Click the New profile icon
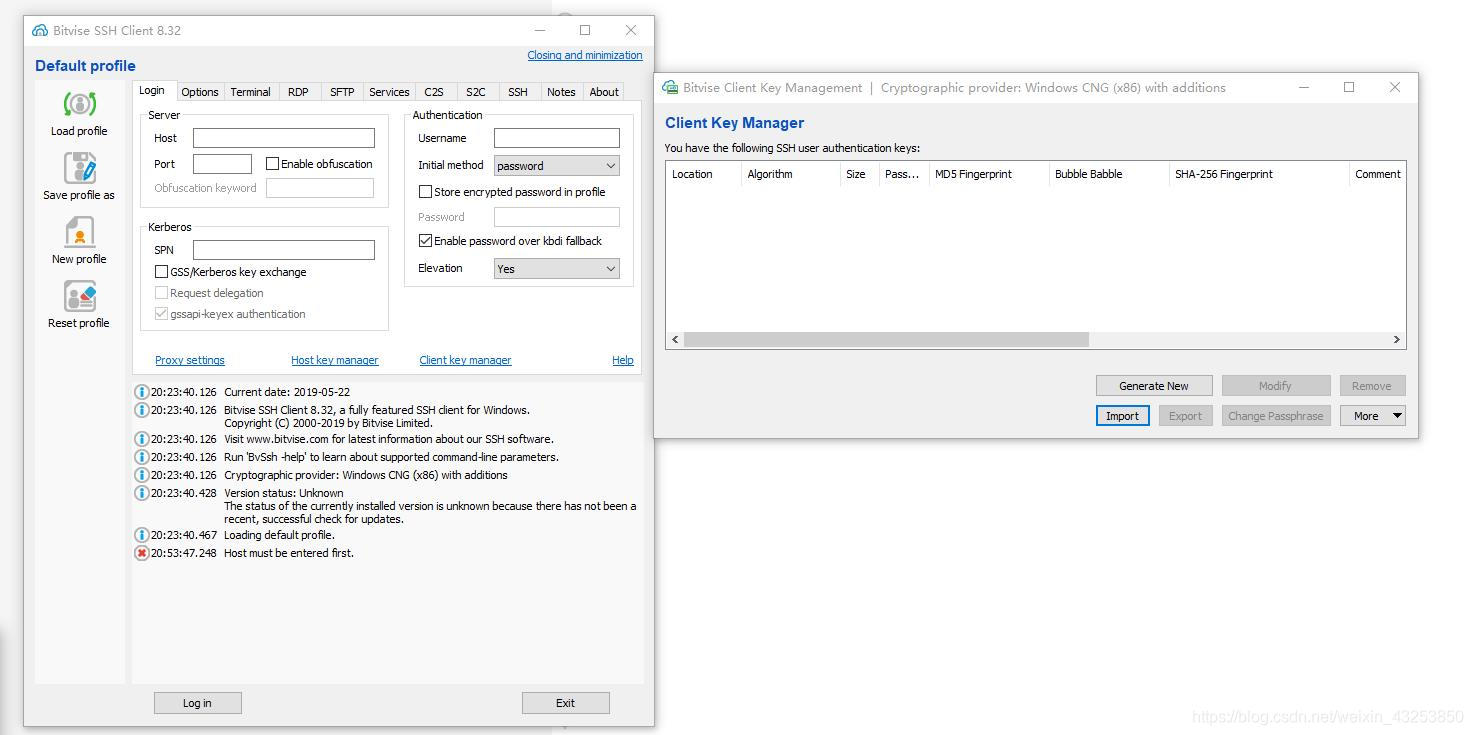 click(x=79, y=232)
